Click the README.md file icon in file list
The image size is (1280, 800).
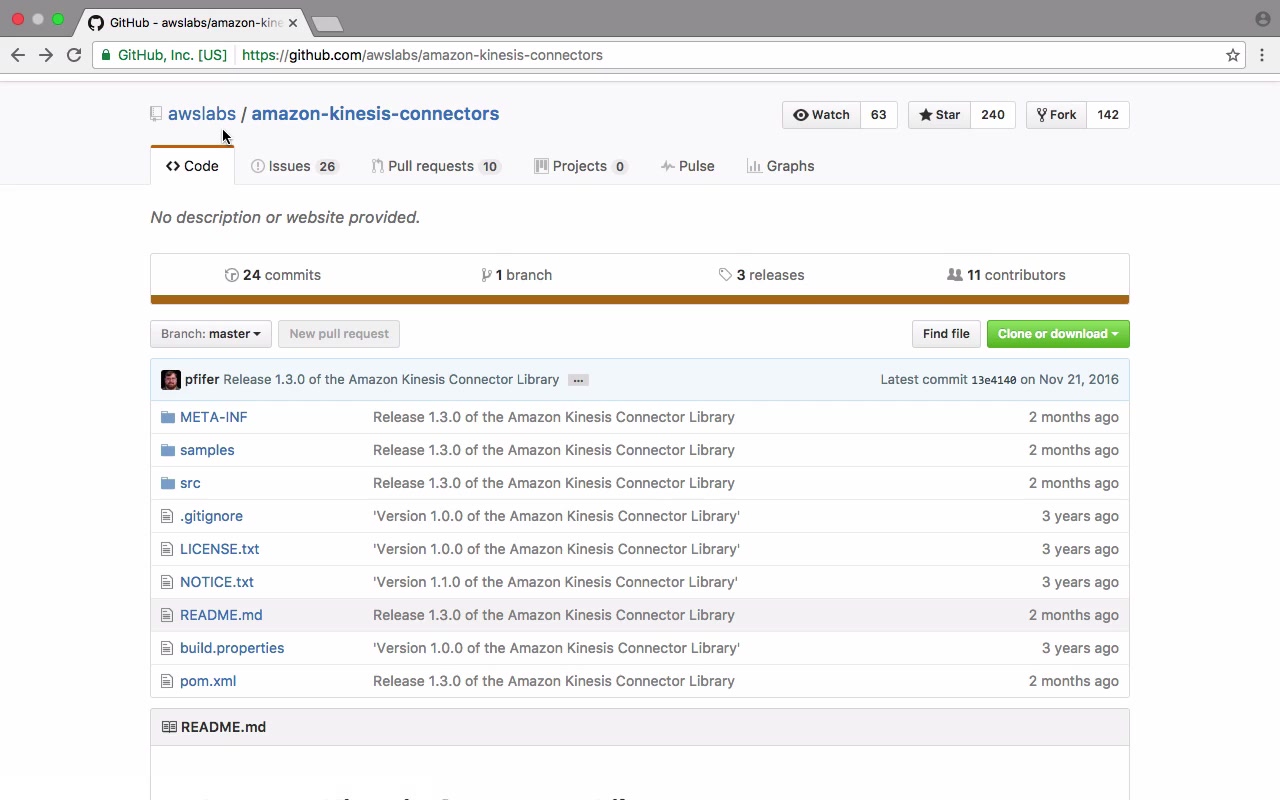167,615
